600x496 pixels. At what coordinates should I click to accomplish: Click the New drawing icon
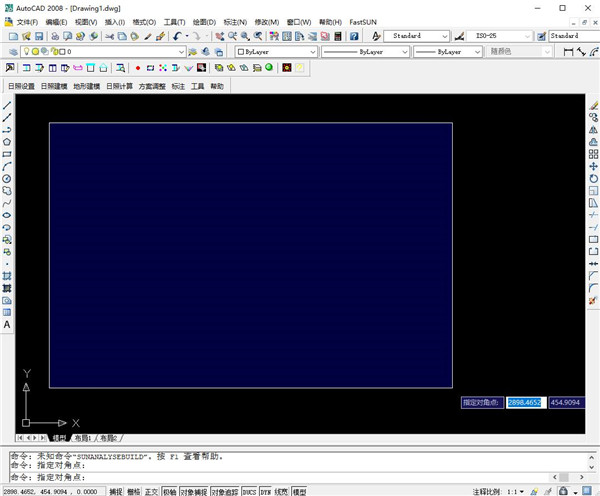pos(13,36)
